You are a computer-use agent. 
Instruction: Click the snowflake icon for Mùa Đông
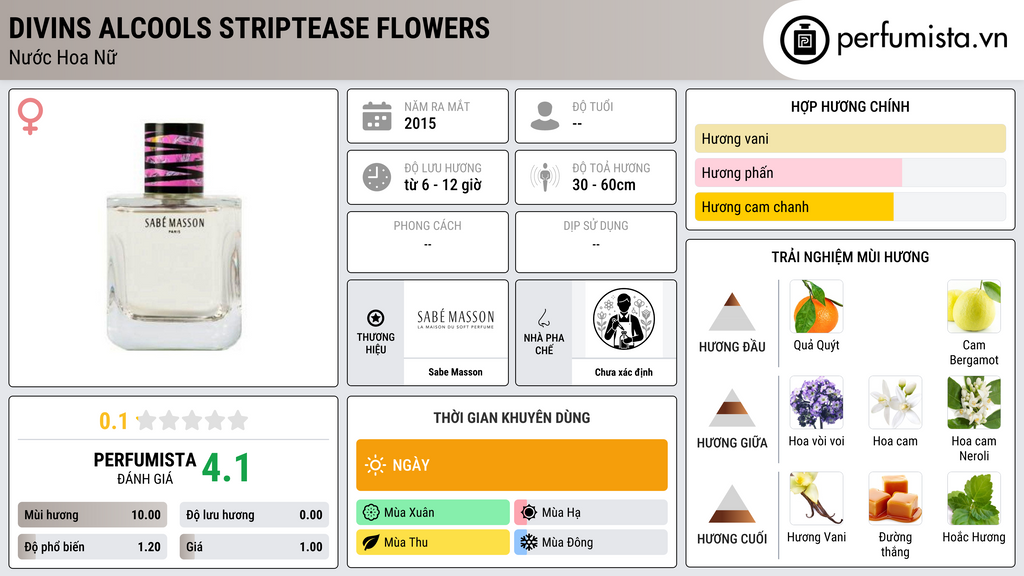529,542
